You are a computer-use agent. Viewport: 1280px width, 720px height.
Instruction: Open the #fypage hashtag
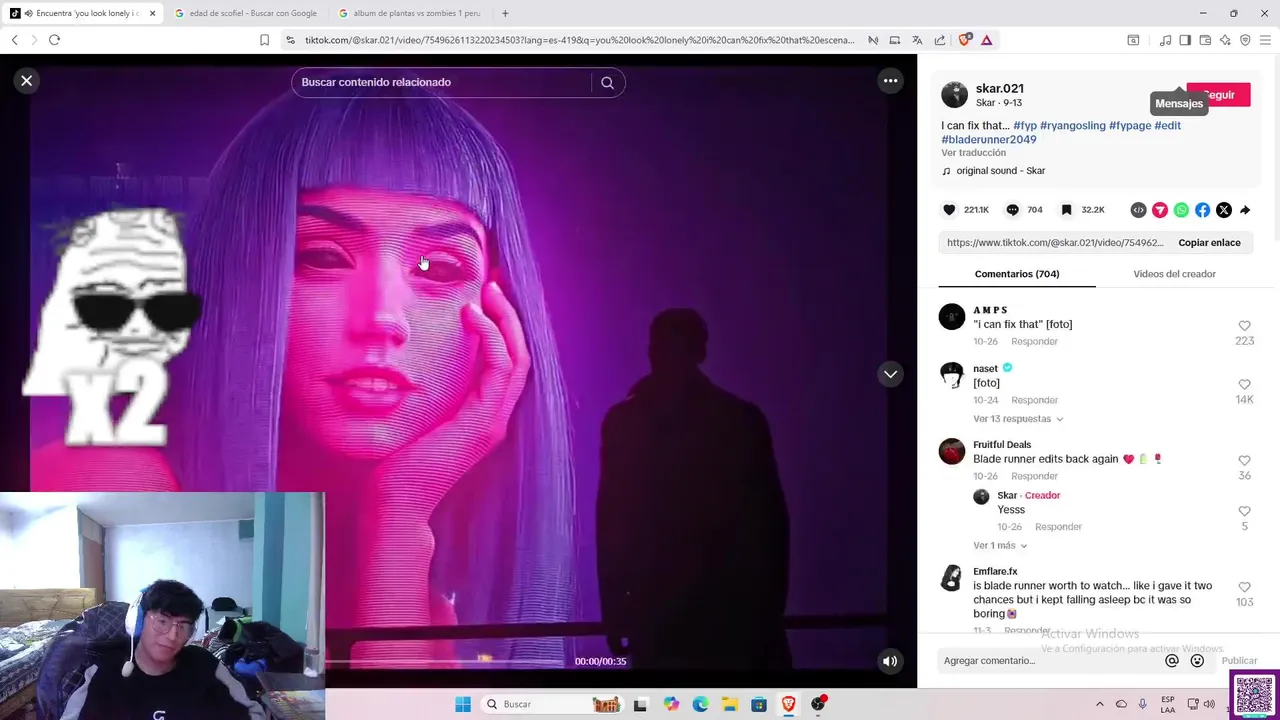[1130, 125]
